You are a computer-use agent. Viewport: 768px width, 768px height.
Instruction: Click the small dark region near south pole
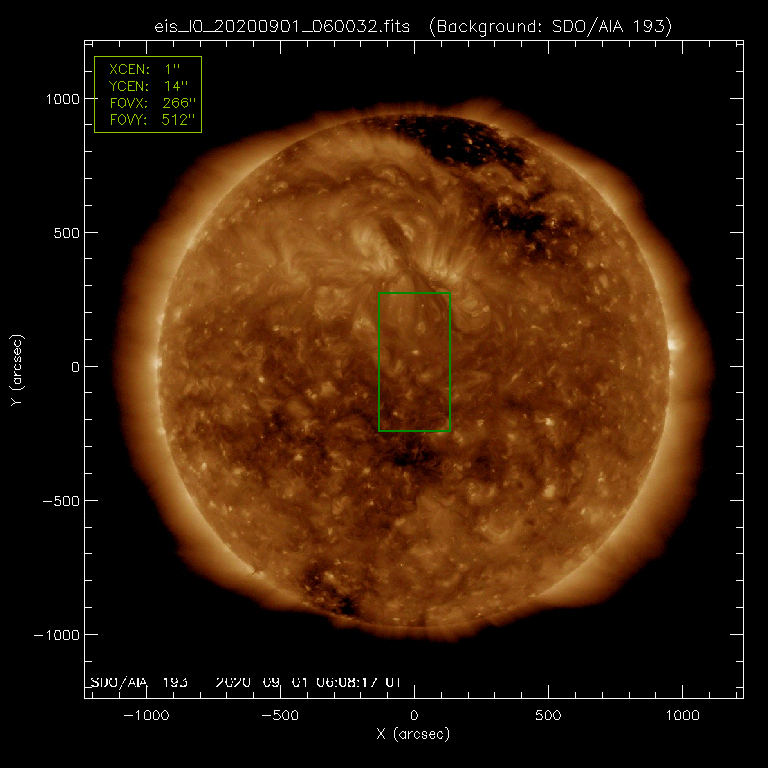(x=345, y=603)
